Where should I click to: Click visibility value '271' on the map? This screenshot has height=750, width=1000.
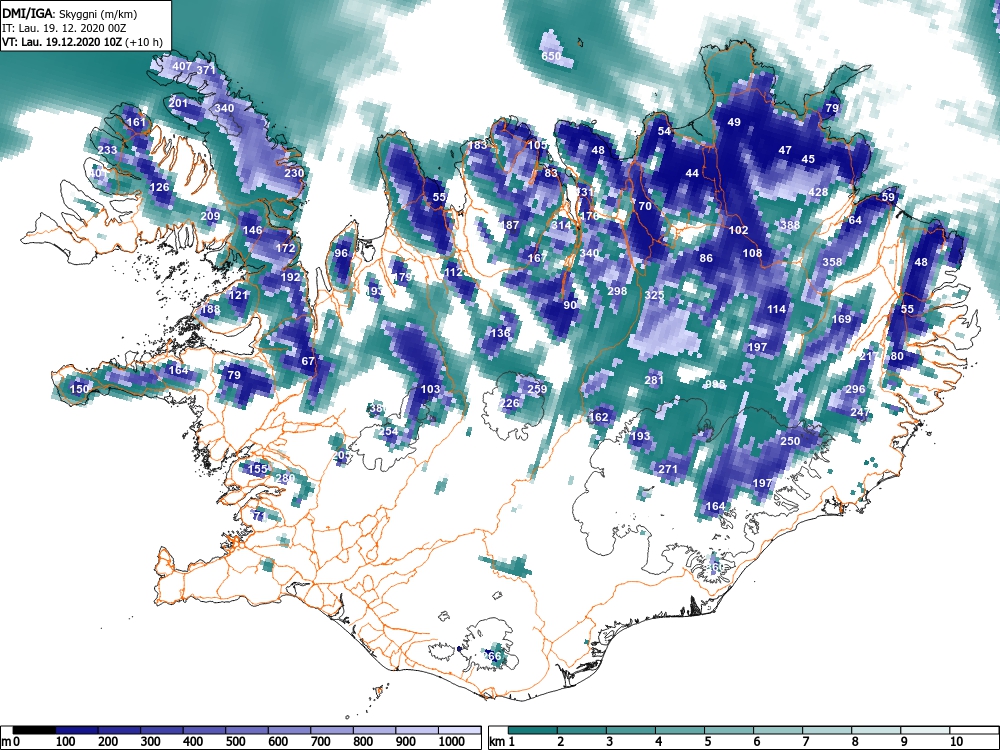pyautogui.click(x=668, y=469)
